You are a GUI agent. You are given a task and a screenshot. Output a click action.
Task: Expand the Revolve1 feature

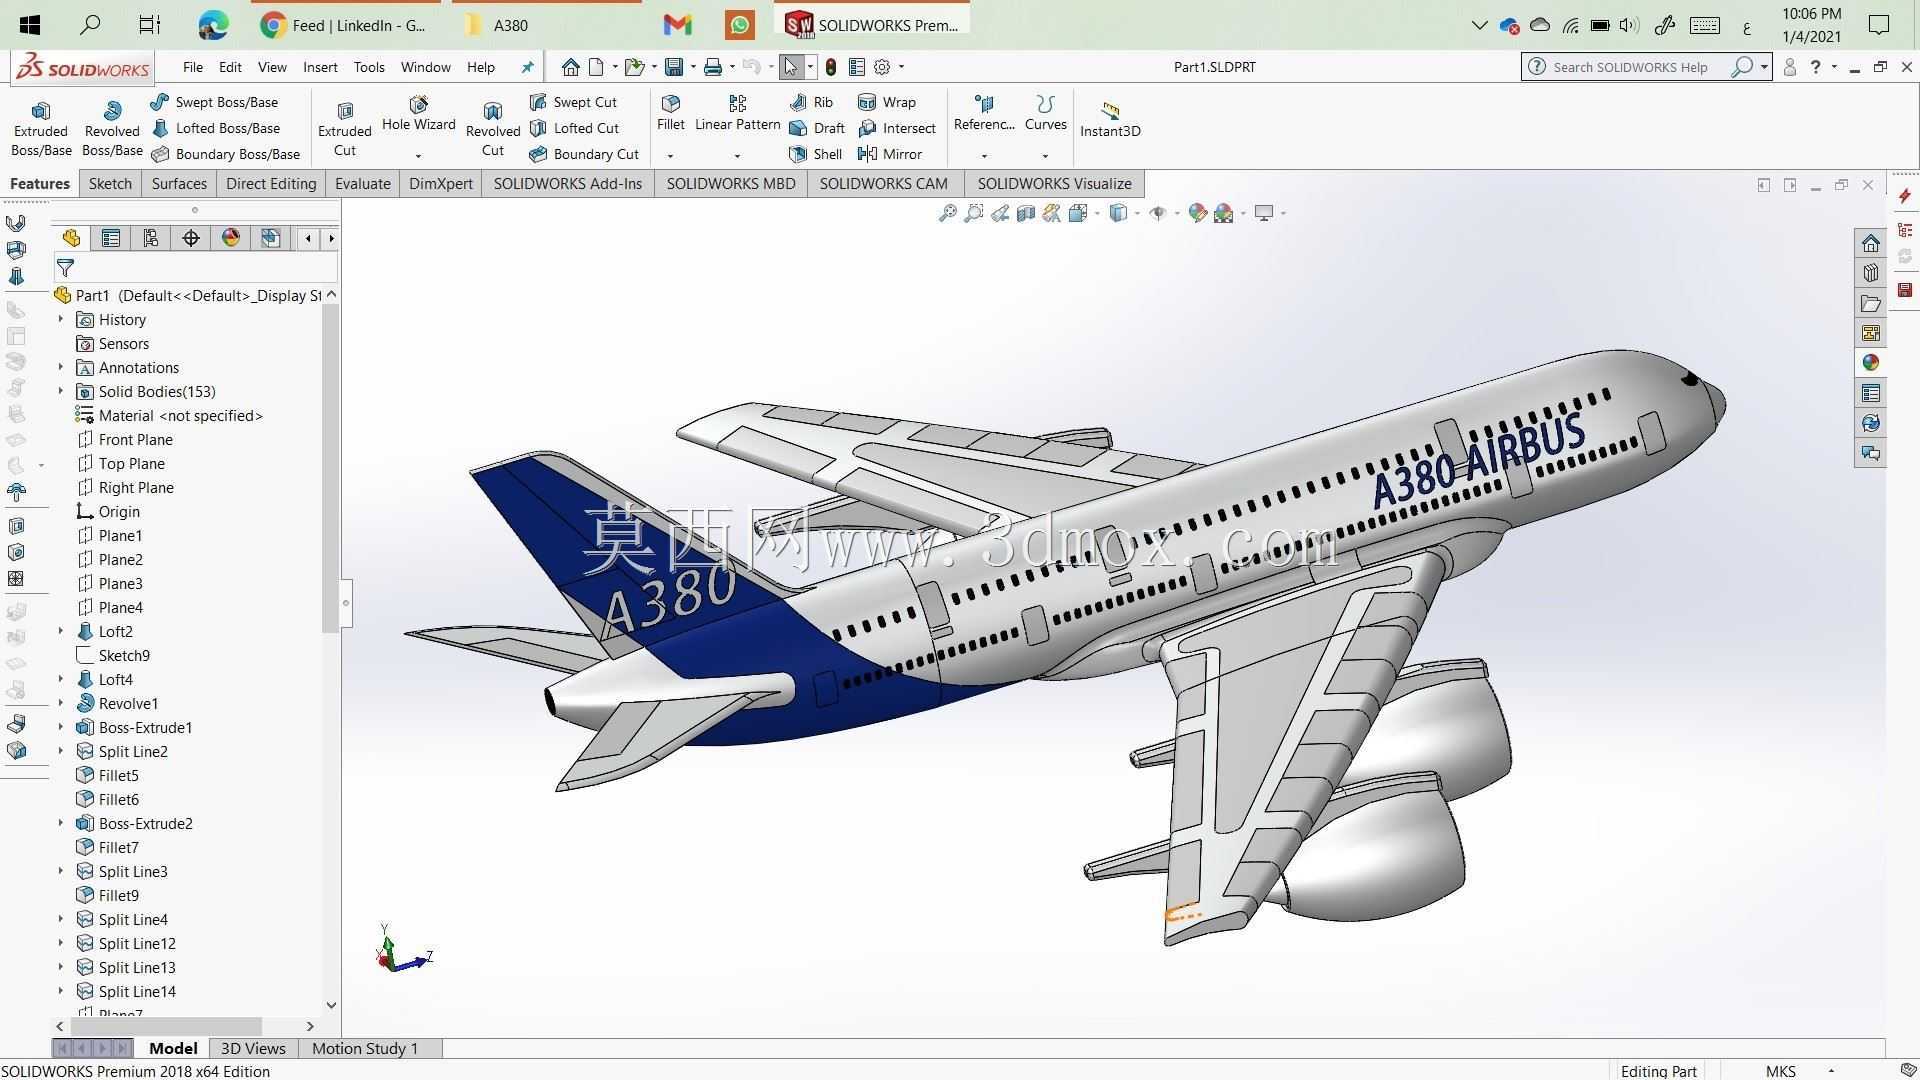(x=61, y=703)
